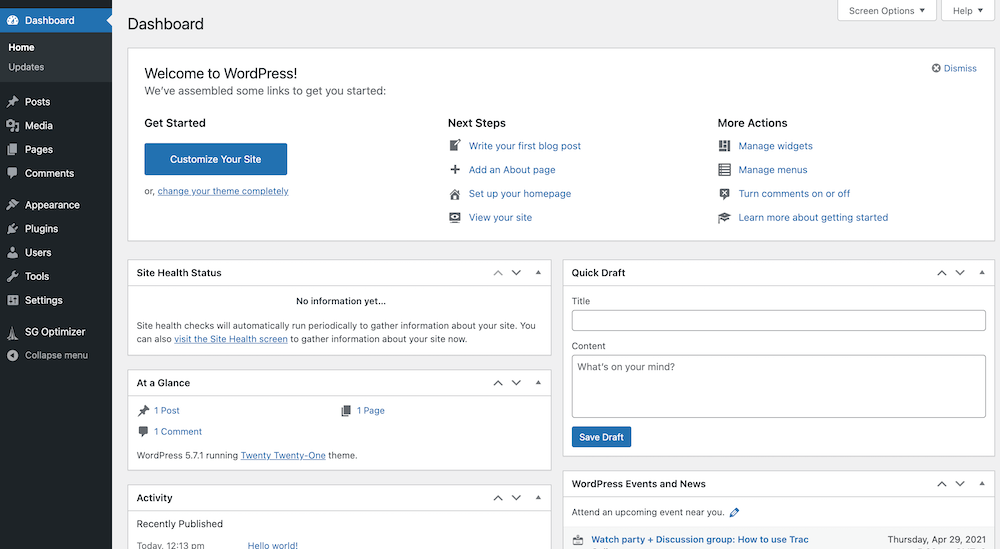The width and height of the screenshot is (1000, 549).
Task: Click the pages icon next to 1 Page
Action: tap(346, 411)
